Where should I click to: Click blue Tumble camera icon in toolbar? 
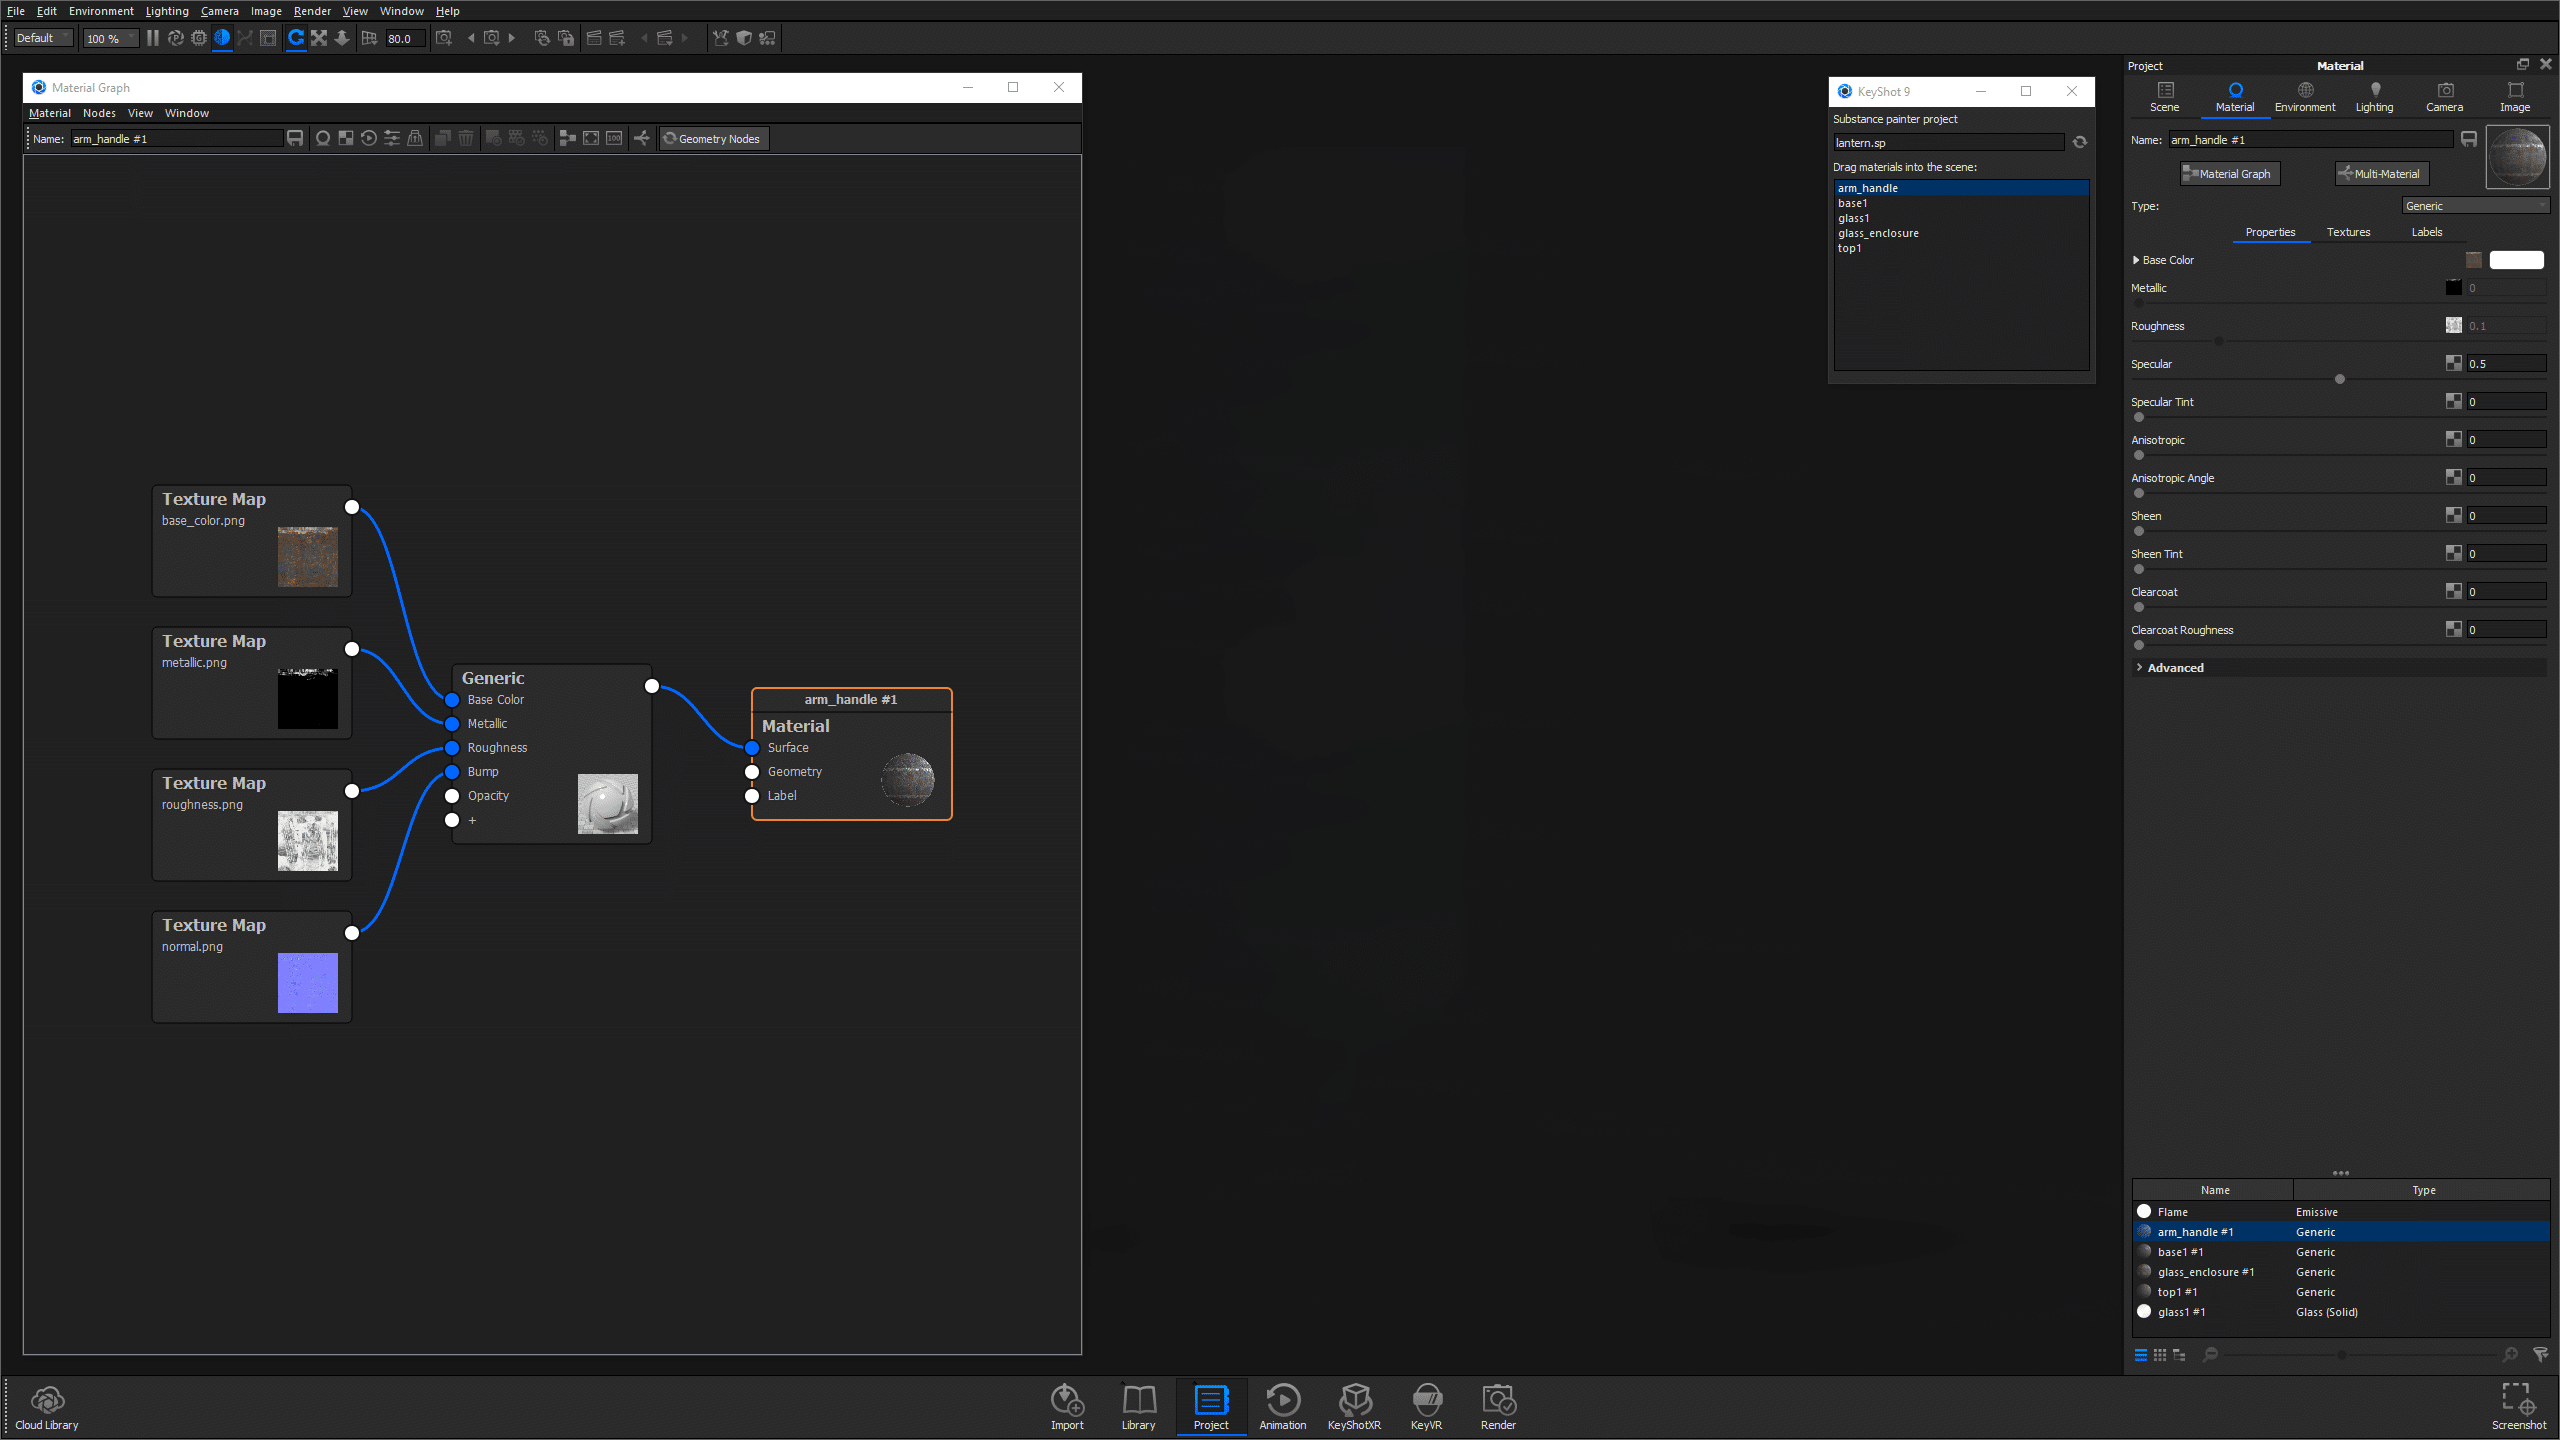click(296, 38)
